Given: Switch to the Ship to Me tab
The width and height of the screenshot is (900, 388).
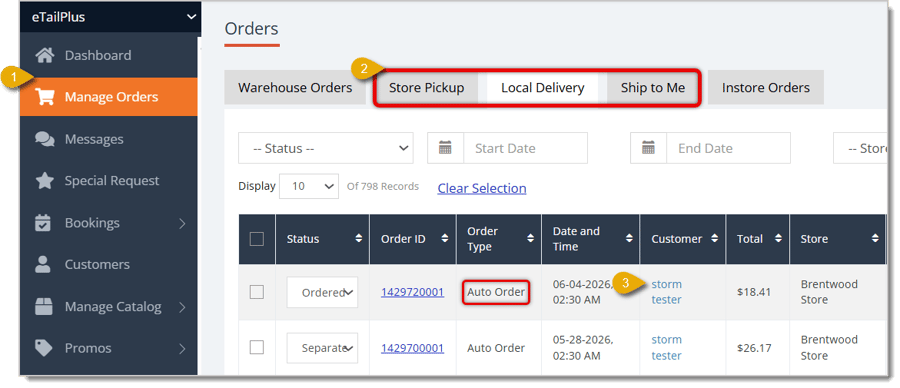Looking at the screenshot, I should click(653, 88).
